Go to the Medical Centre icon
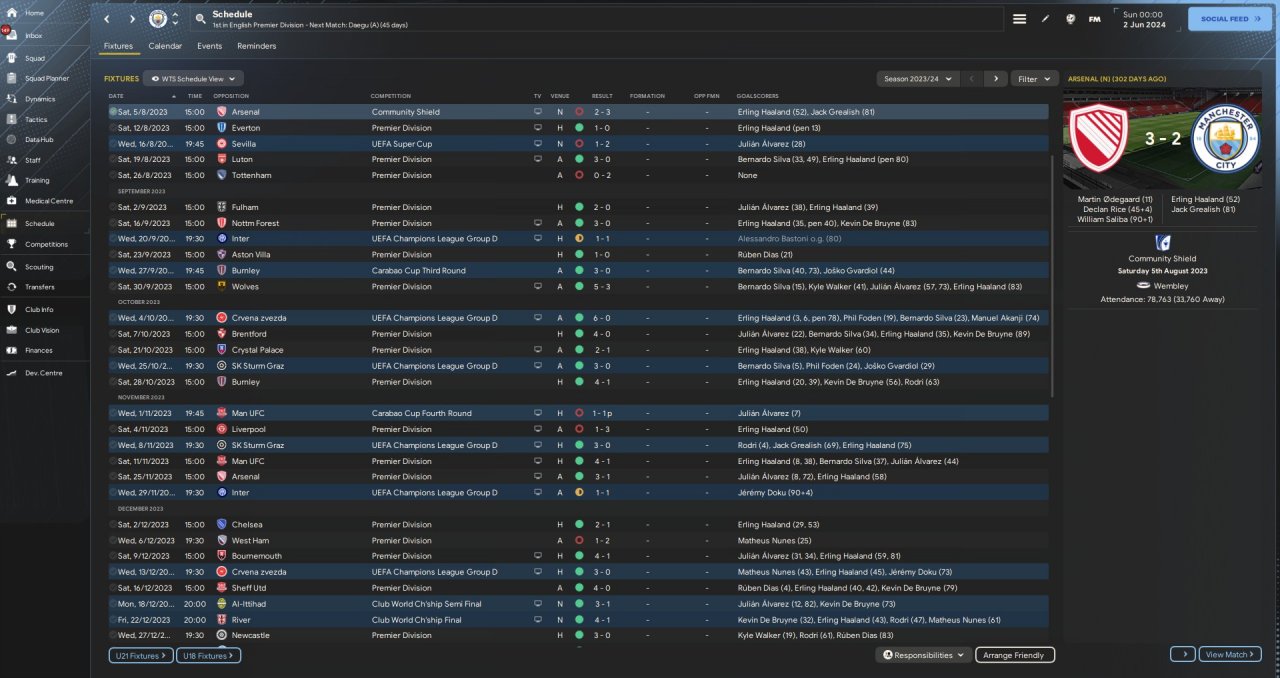 (x=10, y=201)
